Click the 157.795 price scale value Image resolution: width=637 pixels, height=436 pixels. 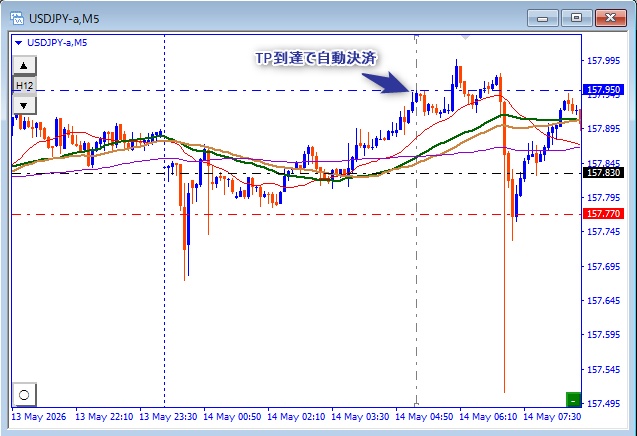pyautogui.click(x=604, y=197)
